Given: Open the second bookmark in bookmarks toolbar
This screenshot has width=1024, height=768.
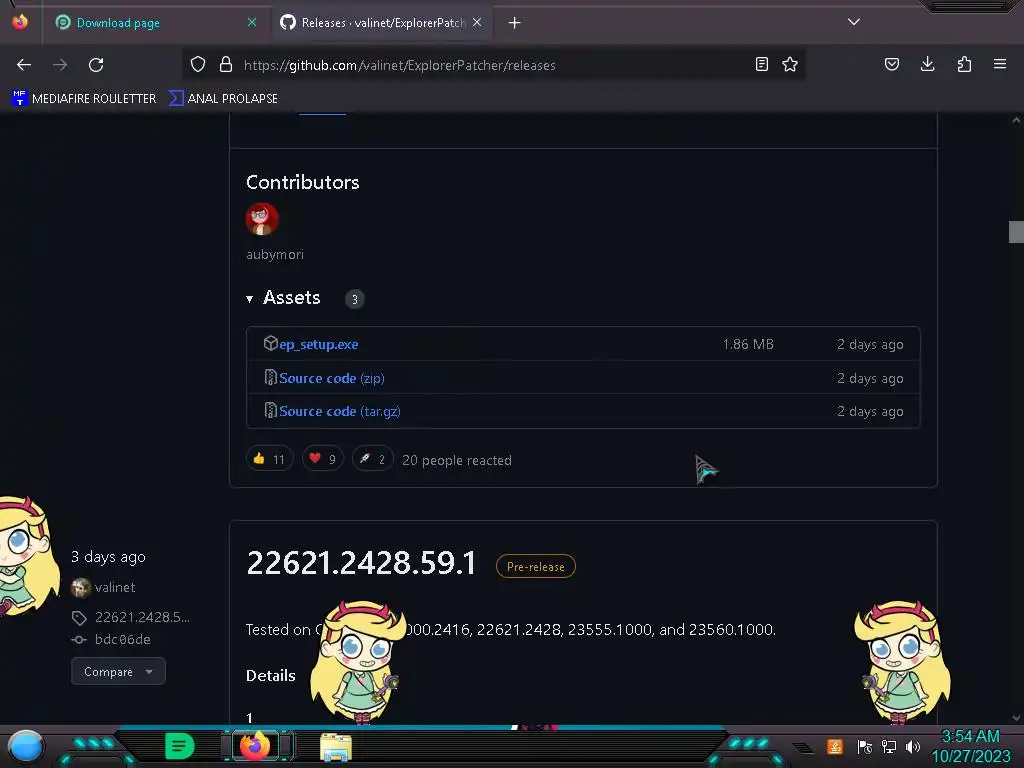Looking at the screenshot, I should click(x=223, y=99).
